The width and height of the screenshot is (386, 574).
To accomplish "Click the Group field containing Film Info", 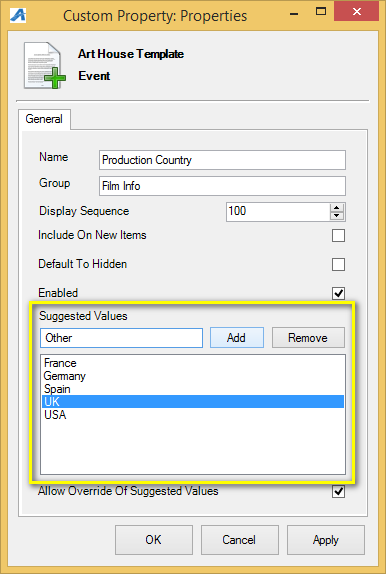I will 222,186.
